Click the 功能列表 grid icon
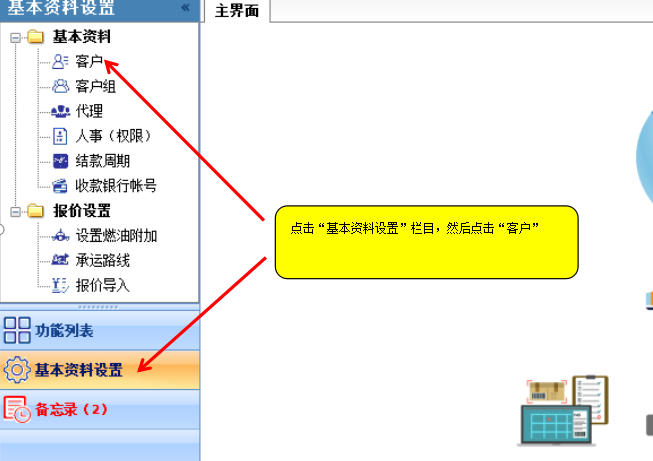Image resolution: width=653 pixels, height=461 pixels. (x=17, y=330)
